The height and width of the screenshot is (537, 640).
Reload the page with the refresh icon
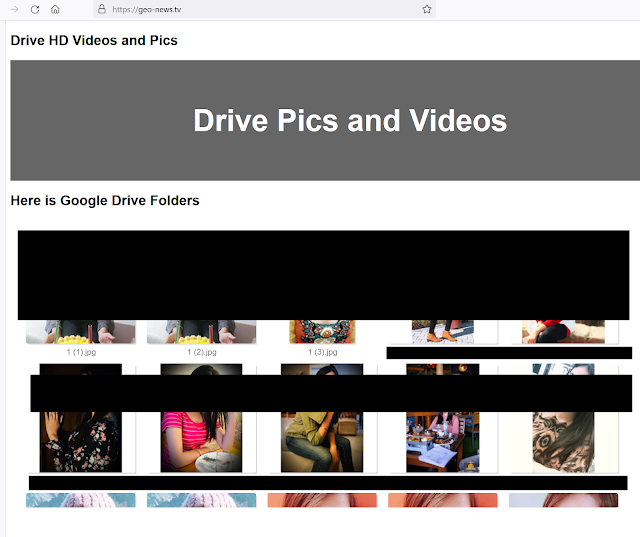pyautogui.click(x=35, y=9)
